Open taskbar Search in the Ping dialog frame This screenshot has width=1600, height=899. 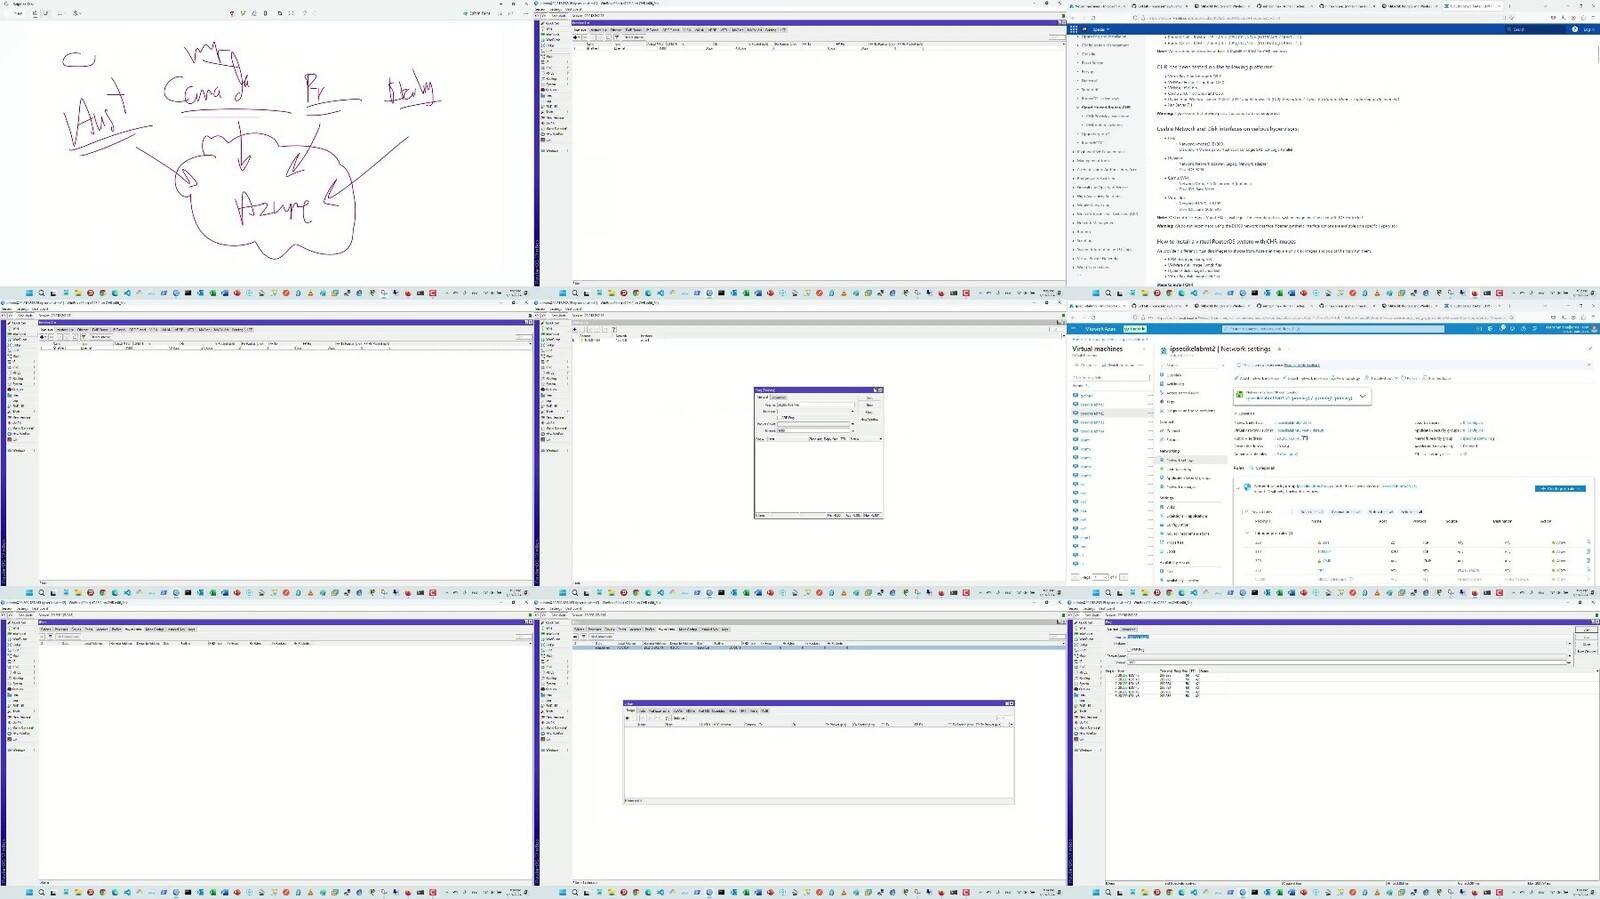tap(575, 593)
